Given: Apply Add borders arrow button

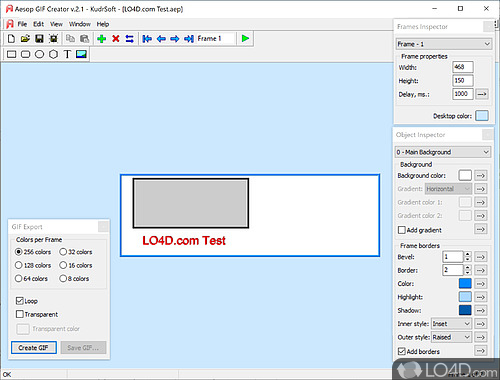Looking at the screenshot, I should coord(481,351).
